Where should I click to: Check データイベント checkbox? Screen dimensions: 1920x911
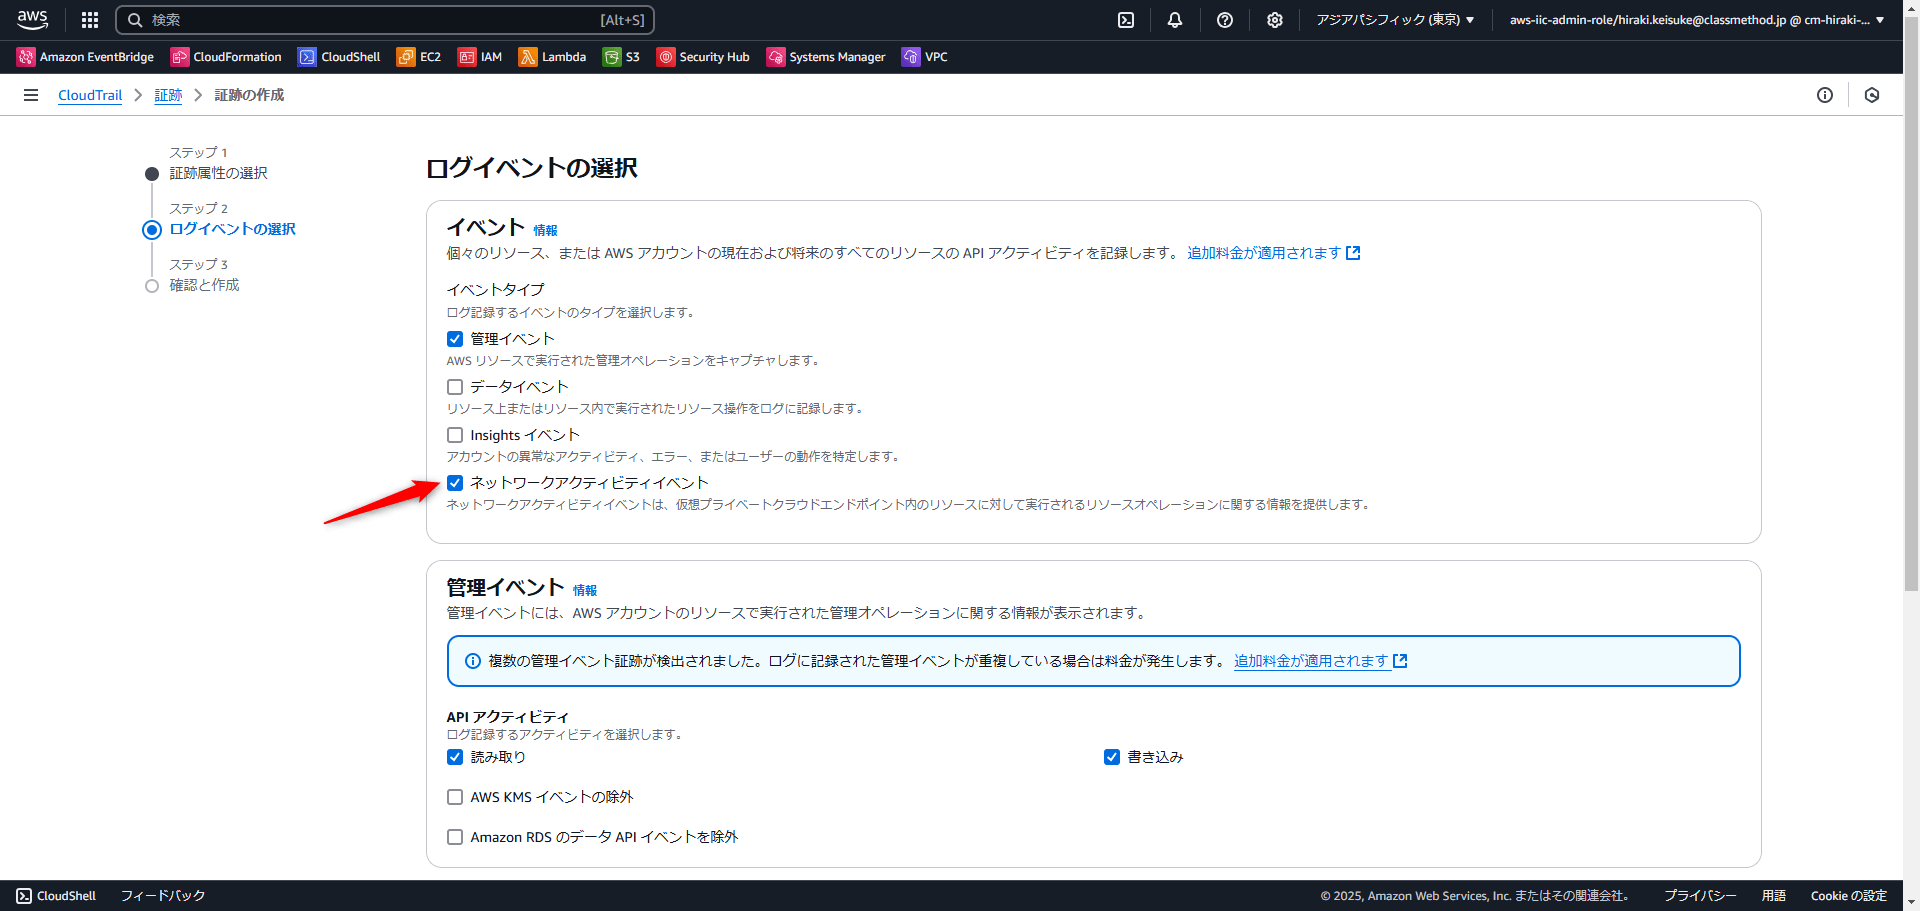coord(455,387)
